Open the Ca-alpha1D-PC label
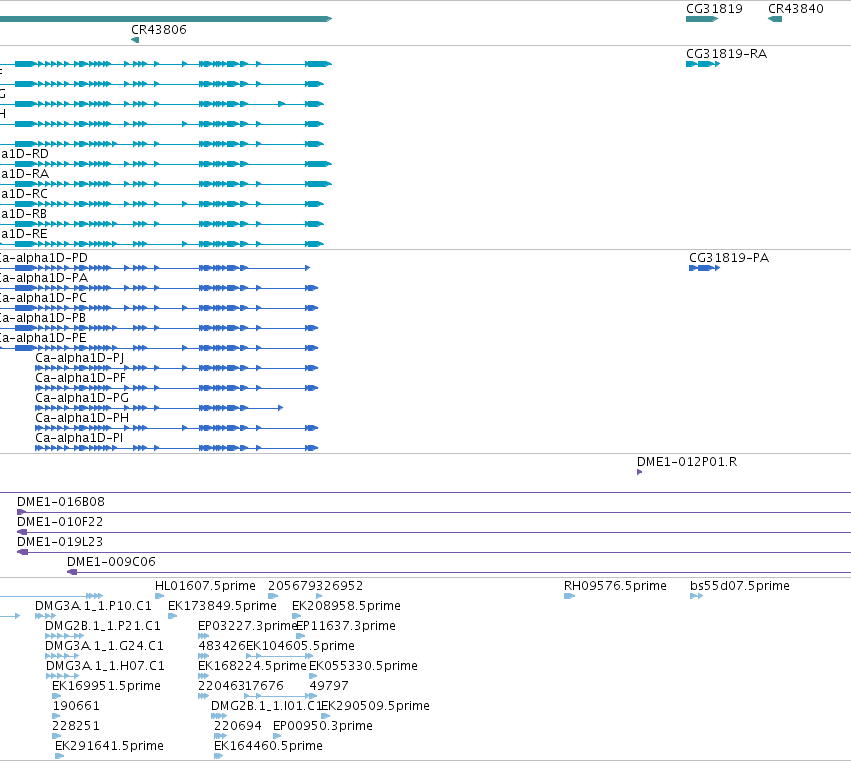Image resolution: width=851 pixels, height=761 pixels. pyautogui.click(x=43, y=298)
